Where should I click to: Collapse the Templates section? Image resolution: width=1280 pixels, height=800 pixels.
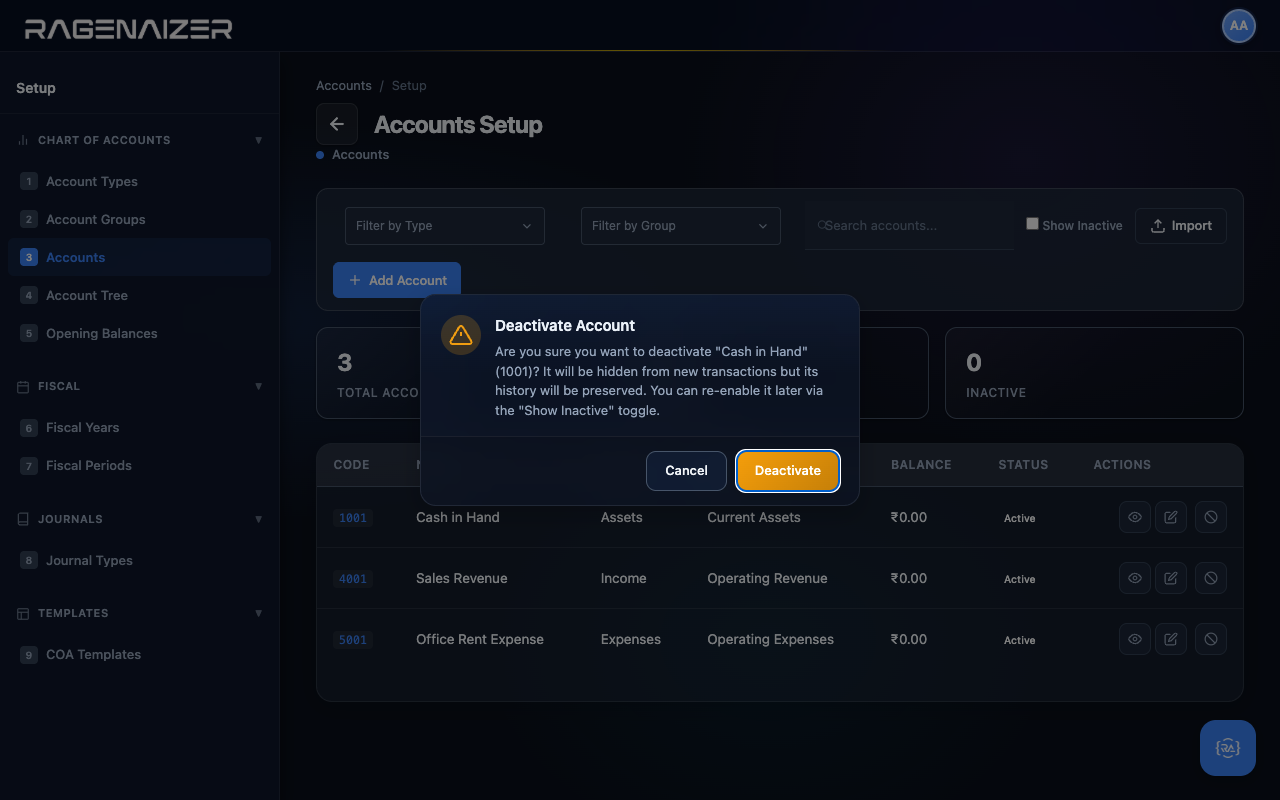coord(140,613)
